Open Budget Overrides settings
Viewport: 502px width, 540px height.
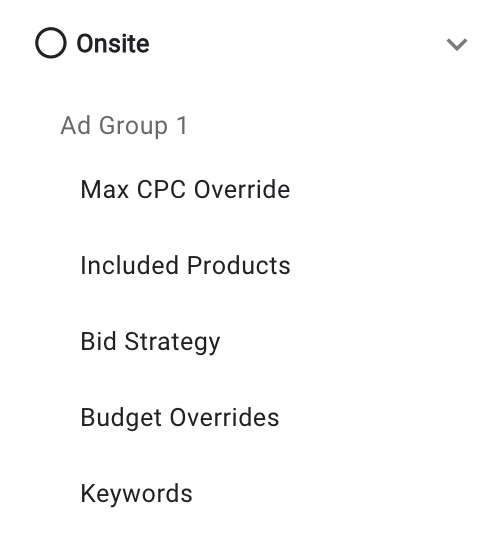[180, 418]
